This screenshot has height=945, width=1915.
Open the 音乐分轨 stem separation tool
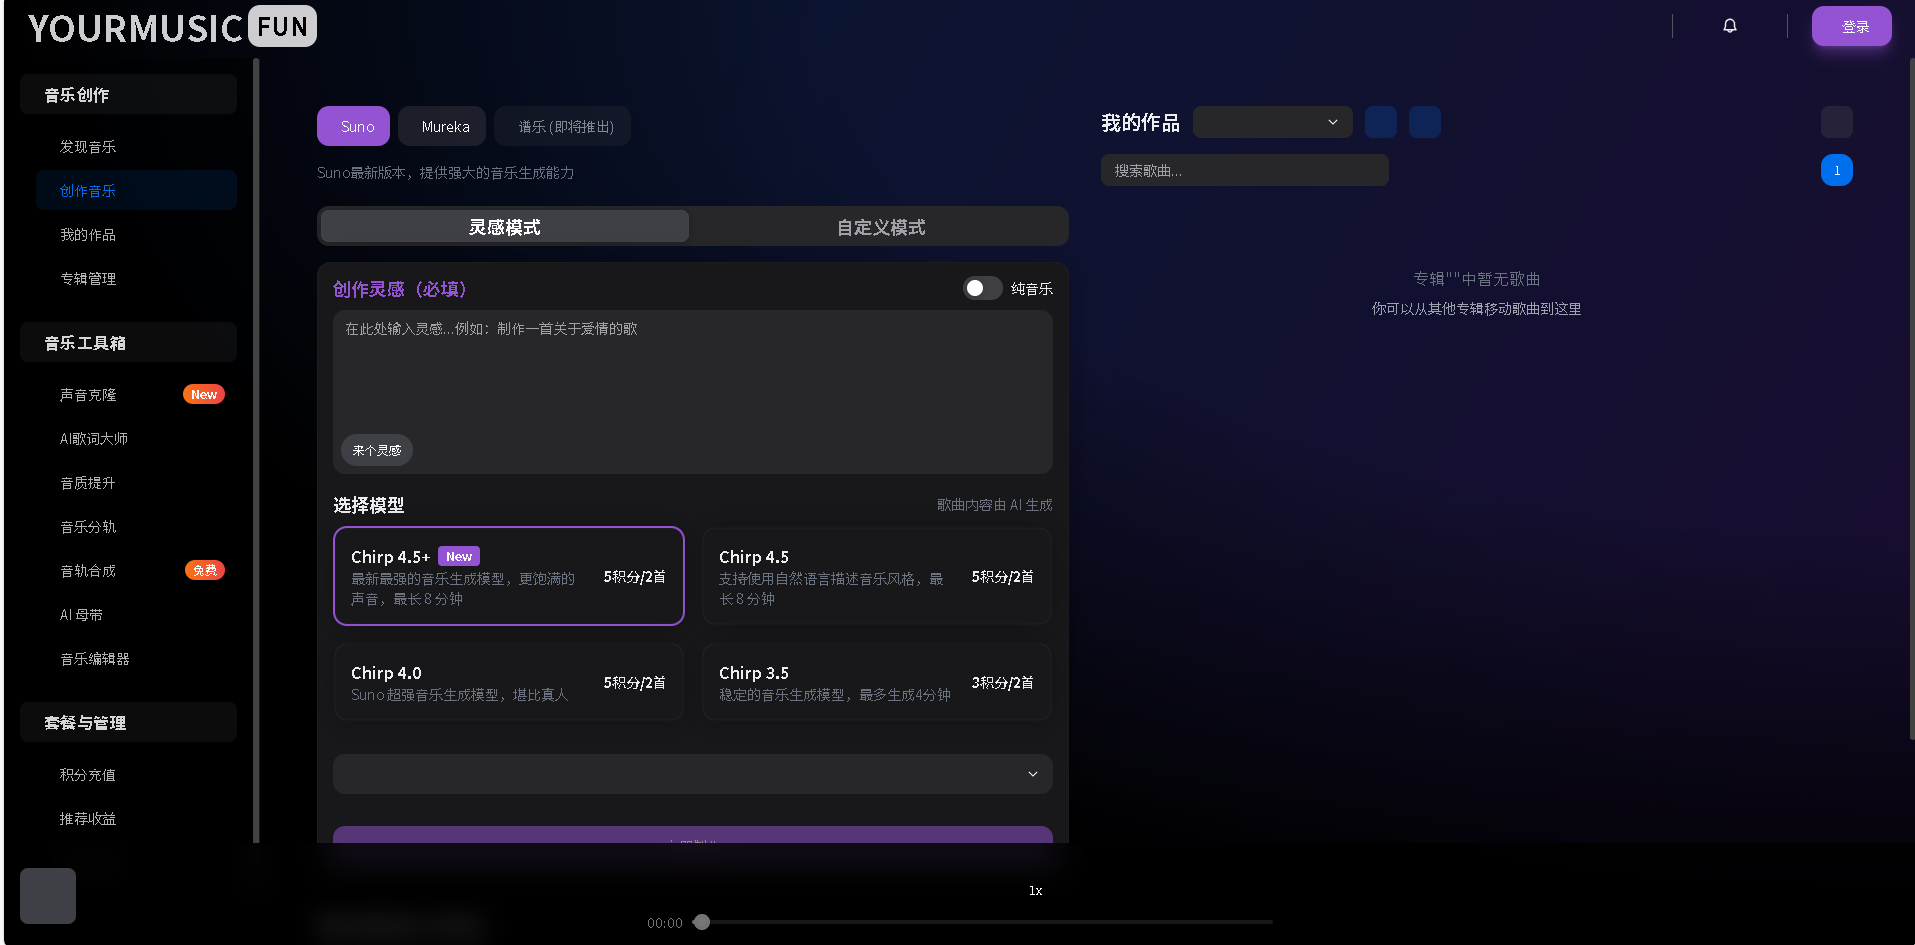[87, 526]
